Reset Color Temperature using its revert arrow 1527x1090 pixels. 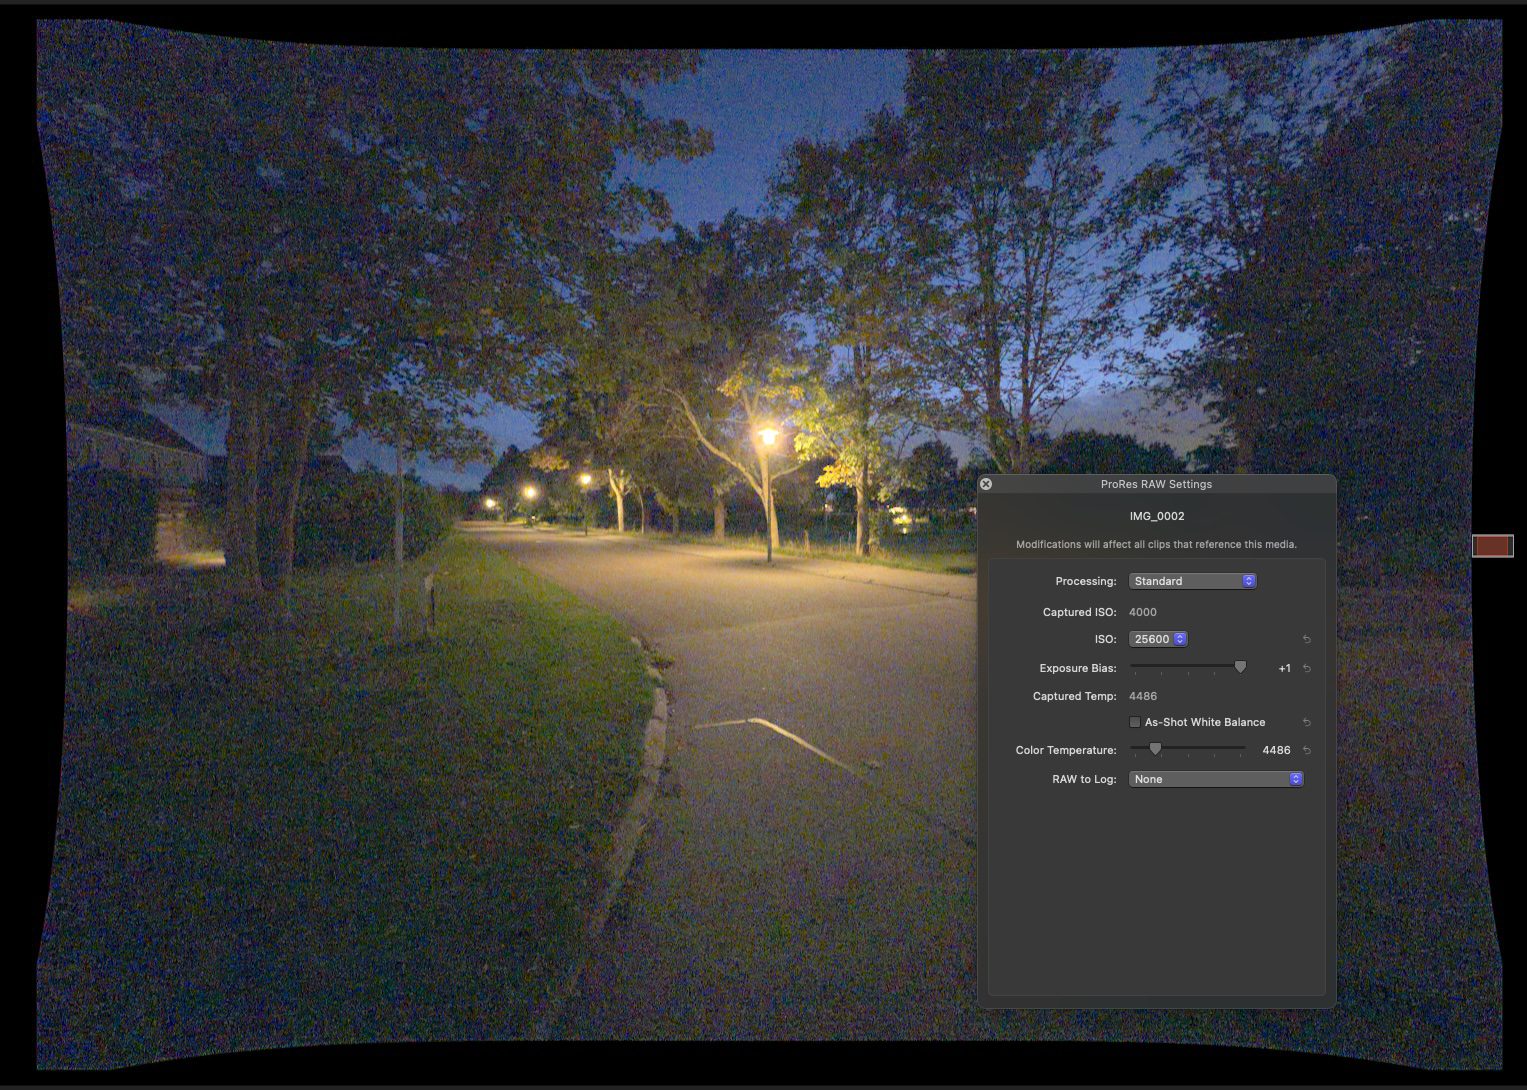point(1306,749)
